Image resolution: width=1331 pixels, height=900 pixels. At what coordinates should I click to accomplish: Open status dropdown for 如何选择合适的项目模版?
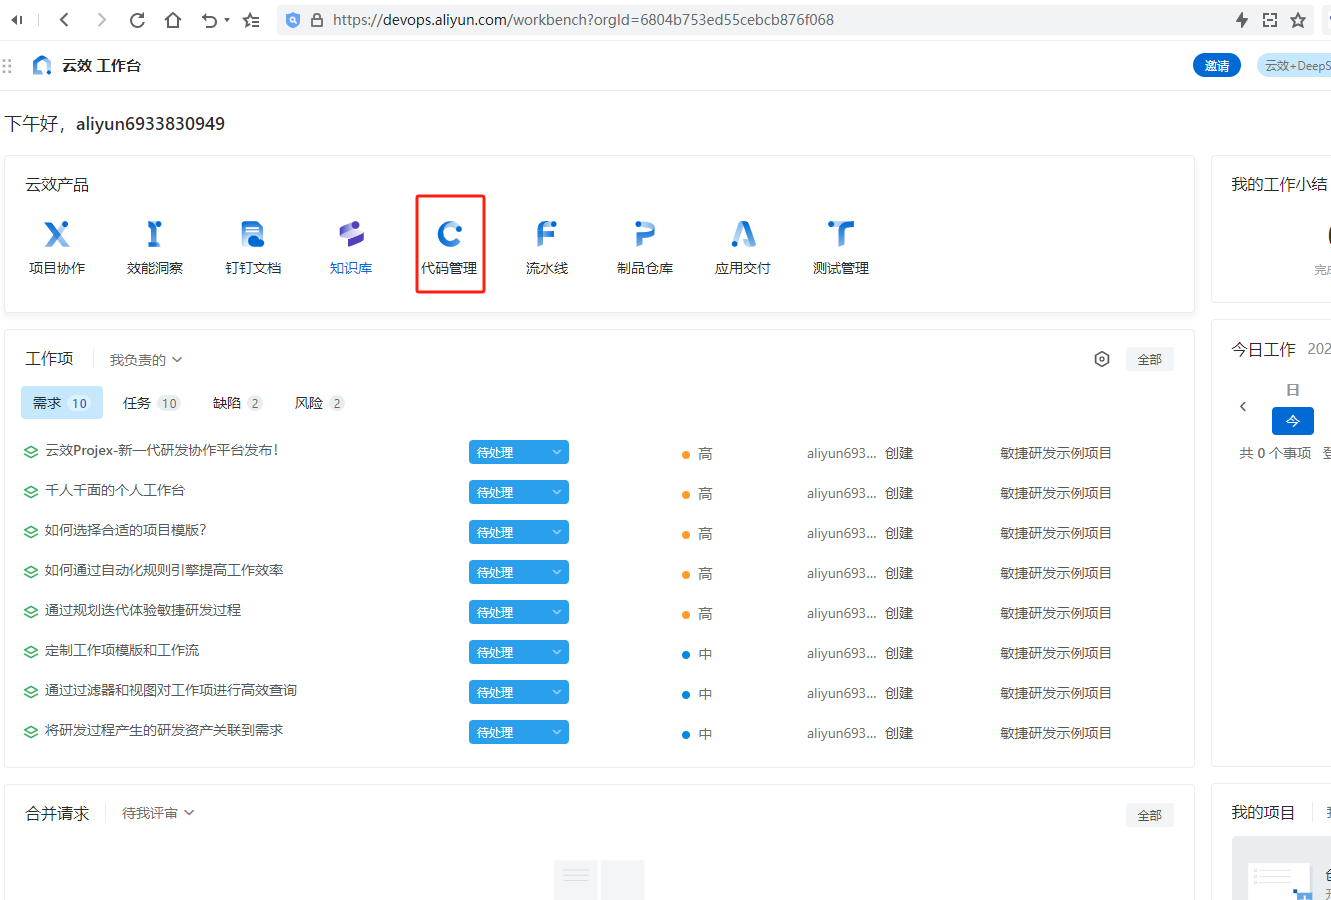point(518,532)
